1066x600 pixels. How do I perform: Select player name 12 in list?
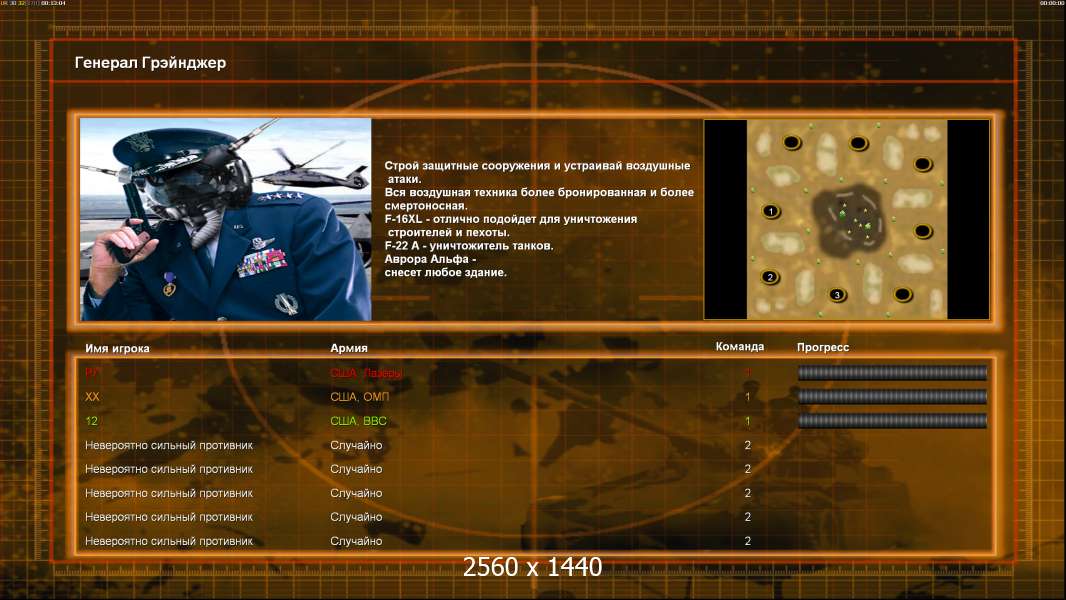point(92,421)
